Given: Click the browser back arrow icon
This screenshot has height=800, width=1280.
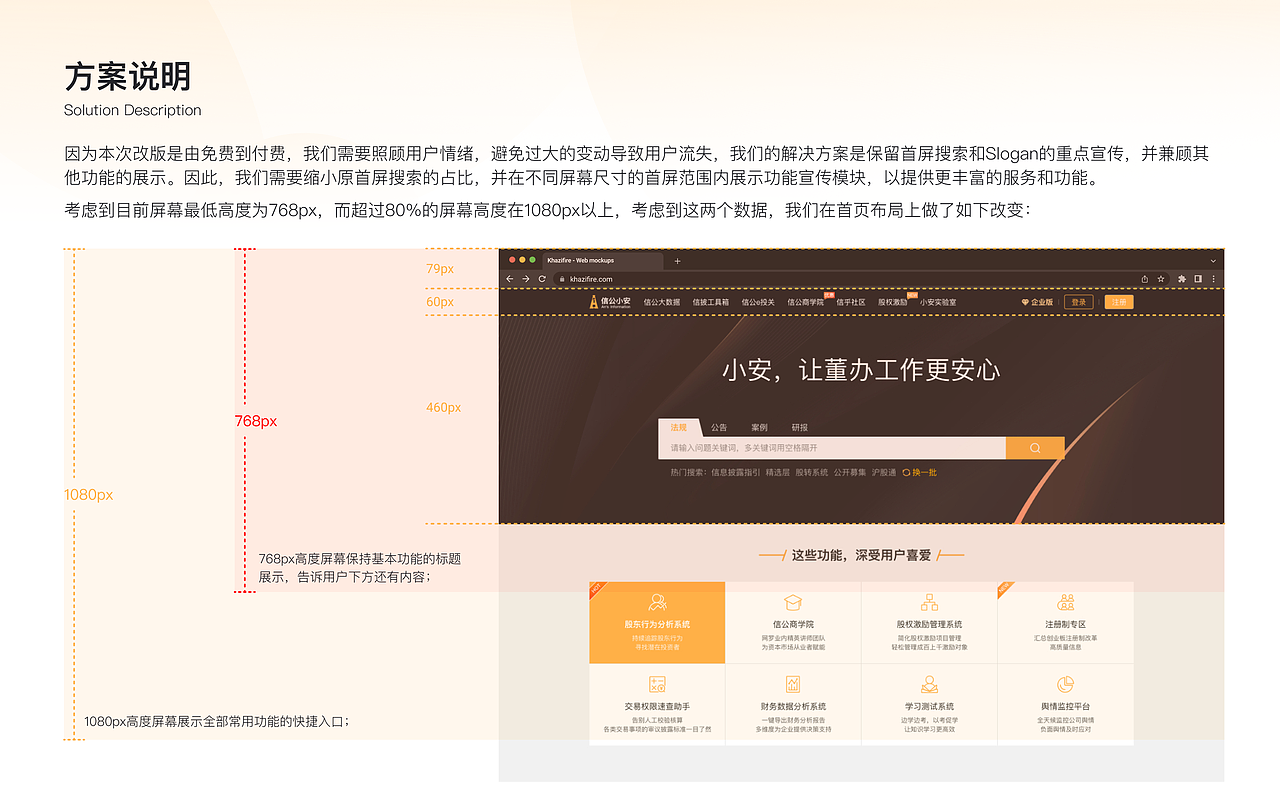Looking at the screenshot, I should (x=510, y=279).
